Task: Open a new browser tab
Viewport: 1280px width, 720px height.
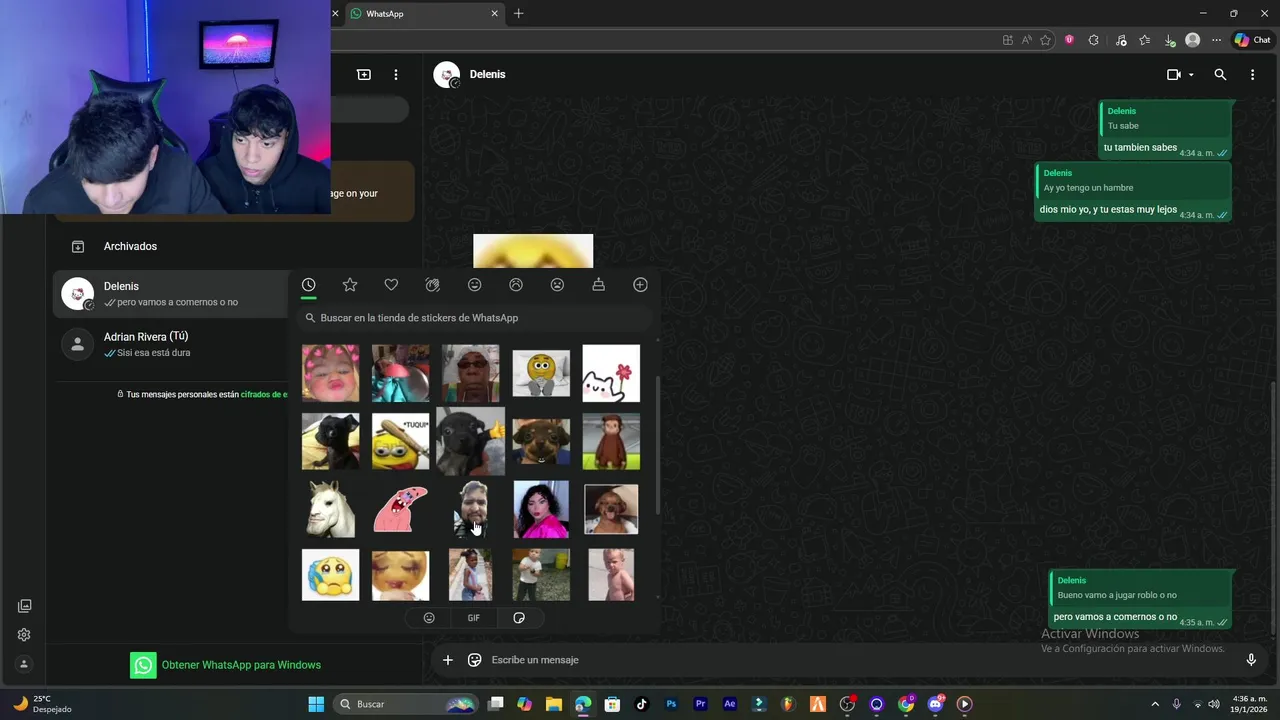Action: (x=518, y=14)
